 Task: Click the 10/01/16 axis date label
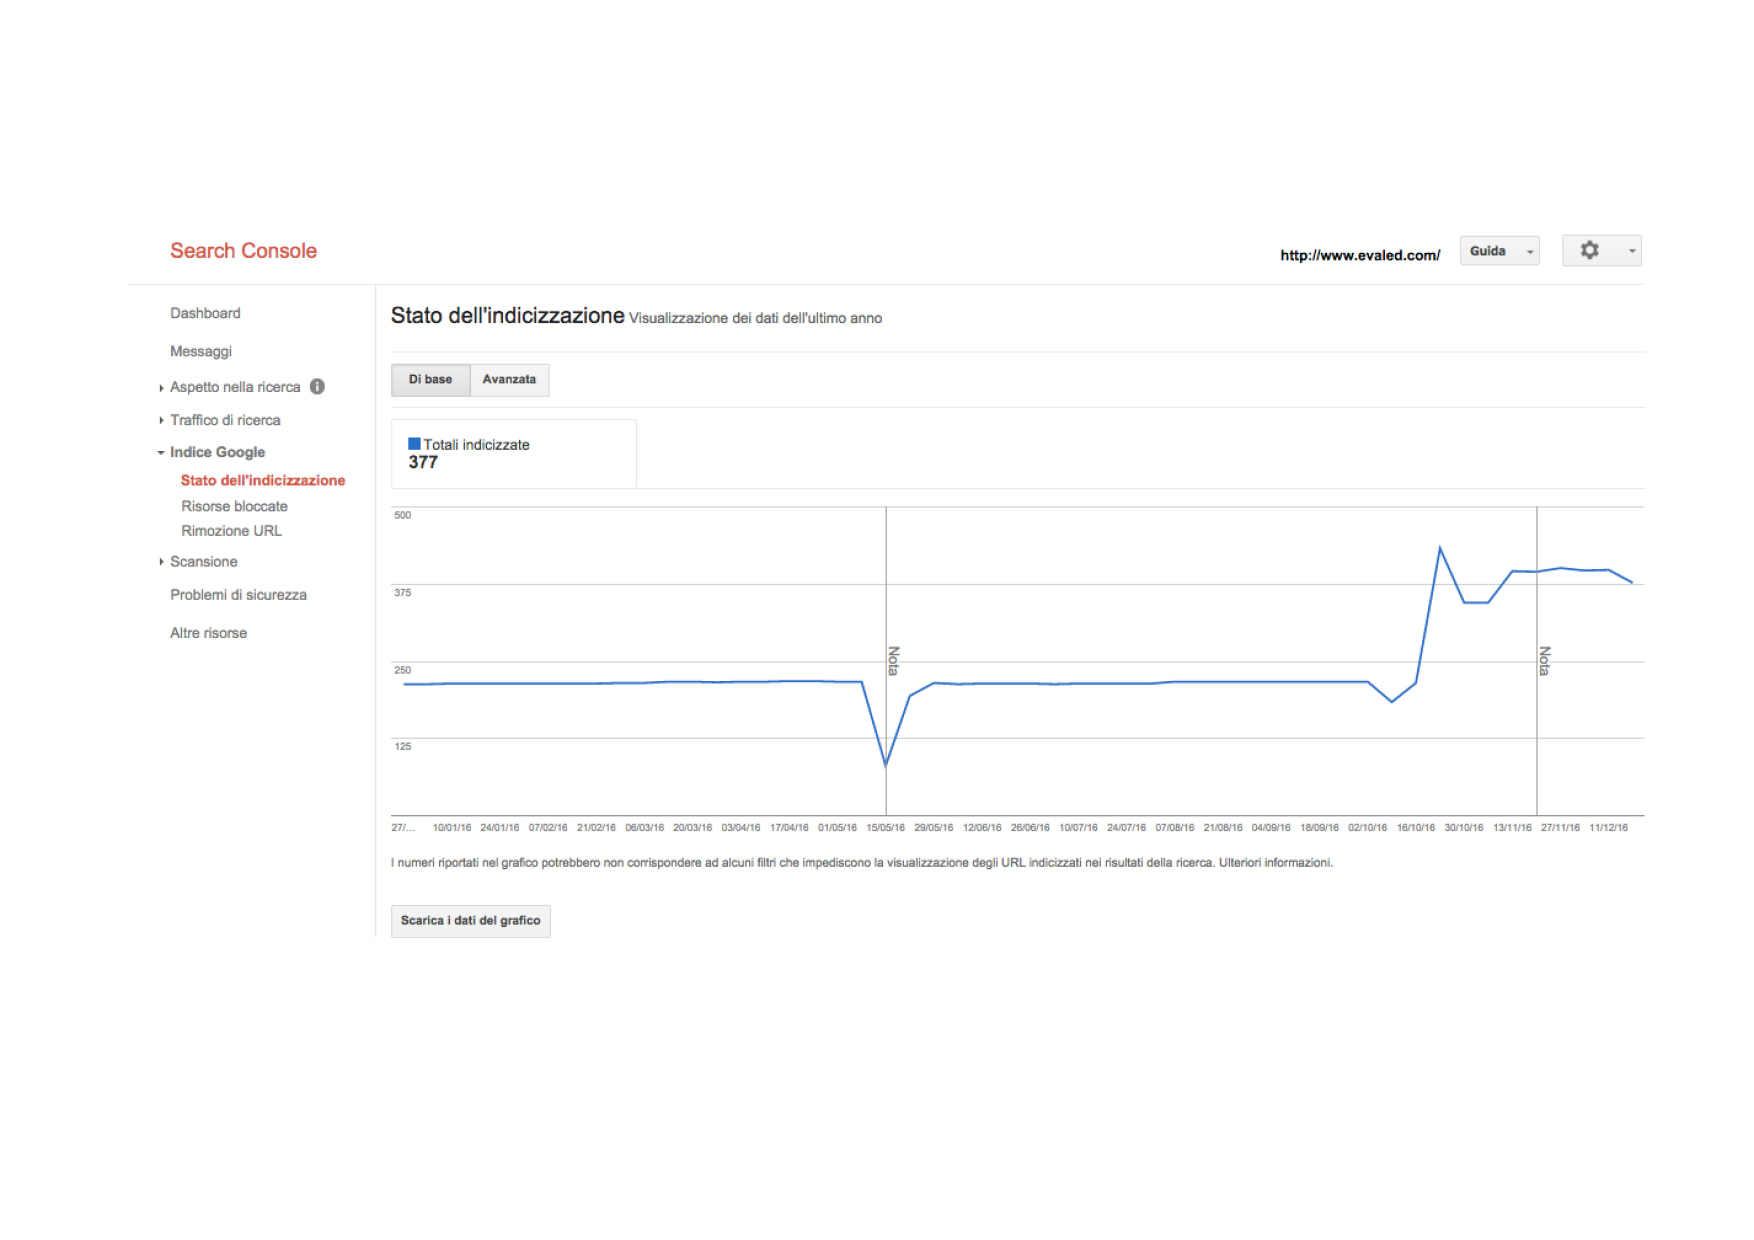click(452, 828)
